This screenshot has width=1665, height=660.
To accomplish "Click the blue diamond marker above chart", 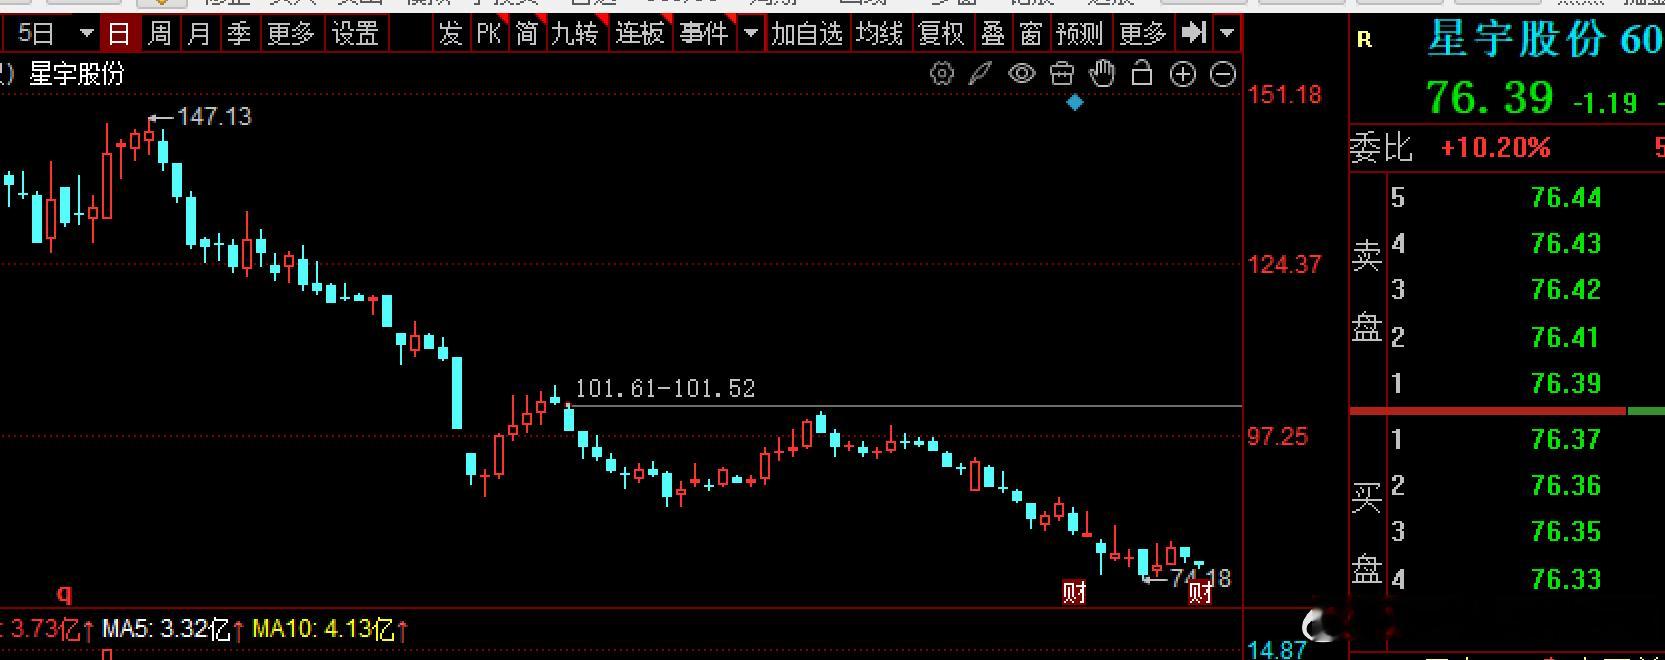I will [x=1075, y=102].
